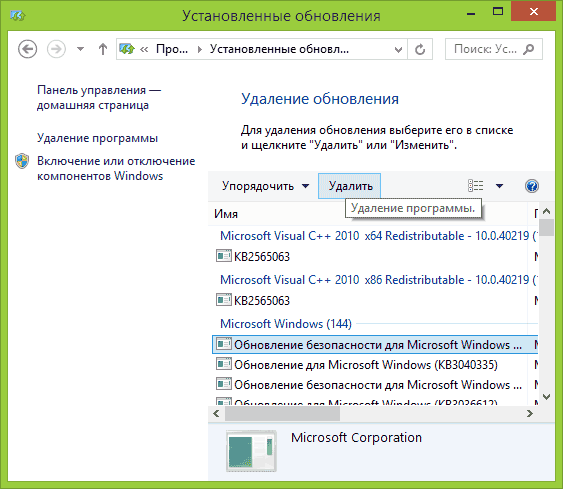
Task: Minimize the Установленные обновления window
Action: pos(471,13)
